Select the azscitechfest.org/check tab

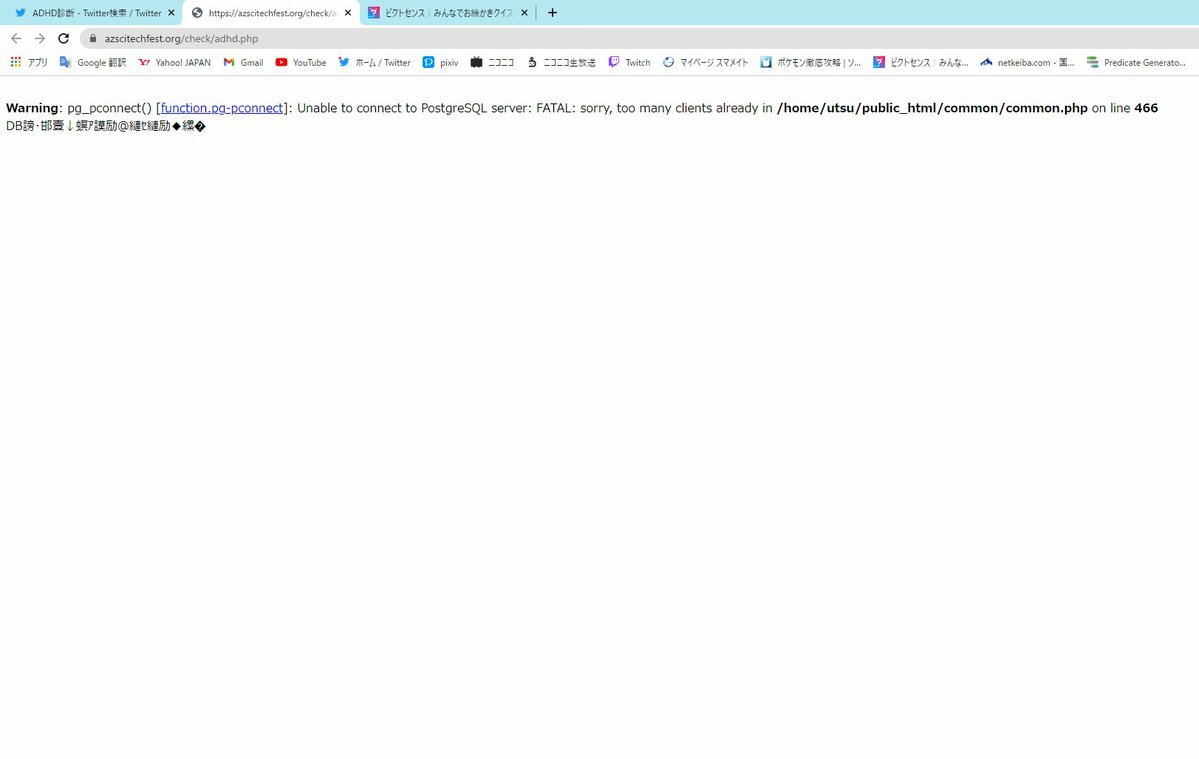coord(271,13)
